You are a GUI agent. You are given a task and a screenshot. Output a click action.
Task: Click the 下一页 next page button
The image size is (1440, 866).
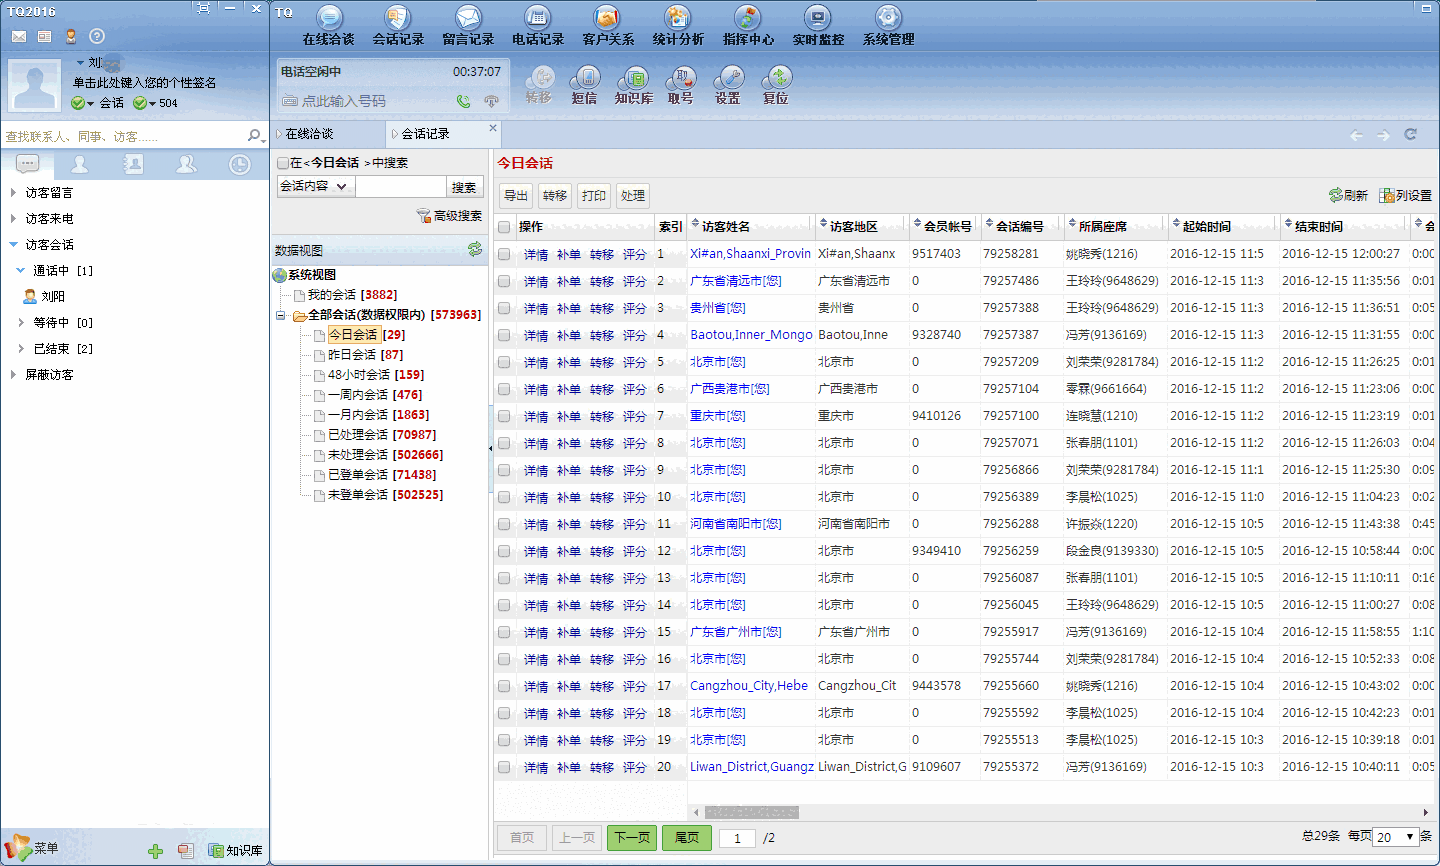pyautogui.click(x=631, y=838)
